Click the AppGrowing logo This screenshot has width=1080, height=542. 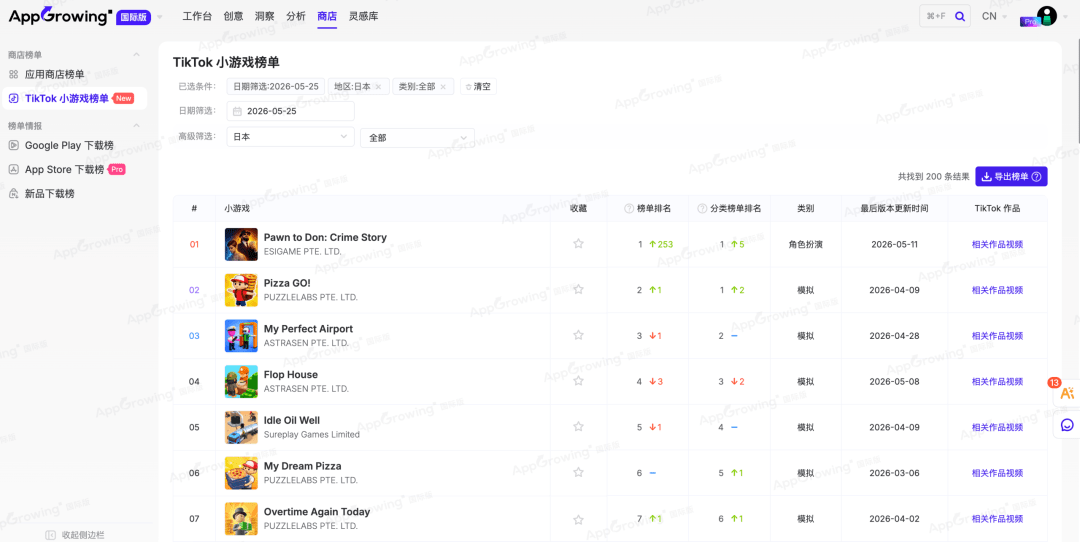pos(60,17)
